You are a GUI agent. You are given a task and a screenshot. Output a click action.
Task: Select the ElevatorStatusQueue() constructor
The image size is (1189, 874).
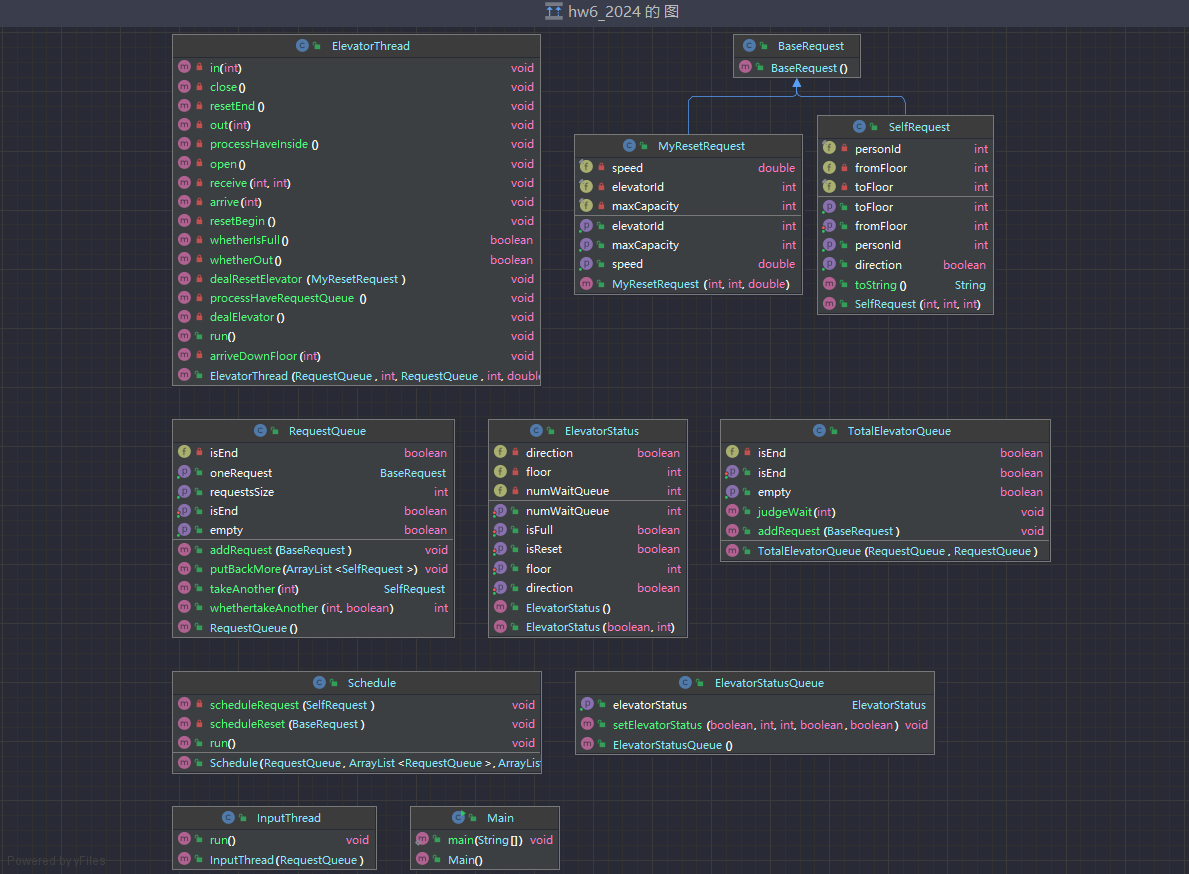[754, 744]
